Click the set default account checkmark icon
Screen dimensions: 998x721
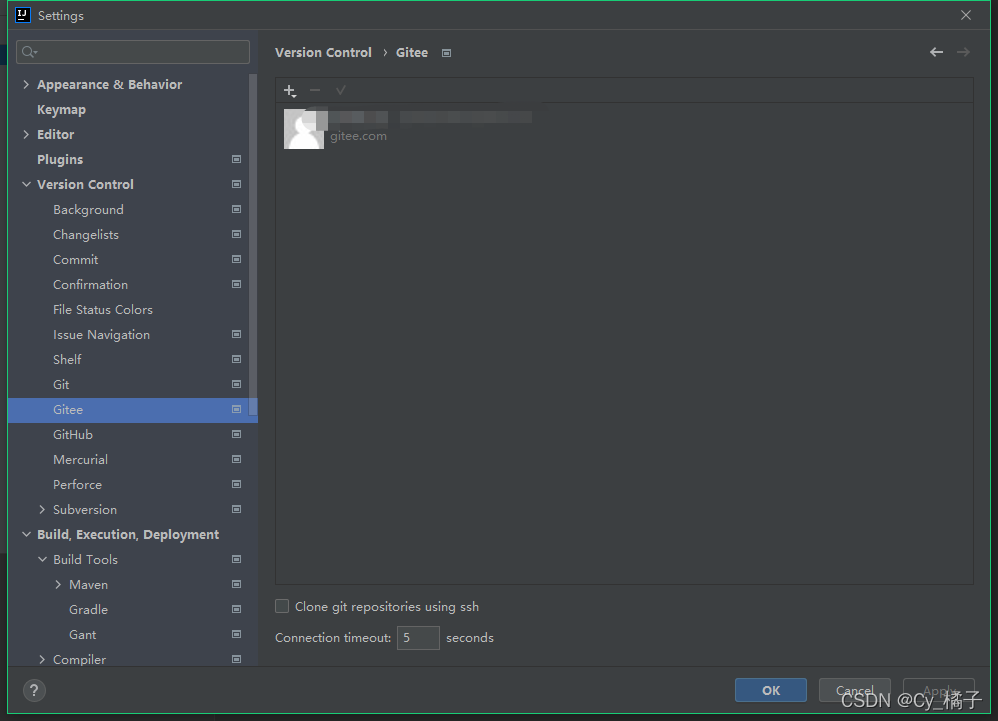pos(341,90)
